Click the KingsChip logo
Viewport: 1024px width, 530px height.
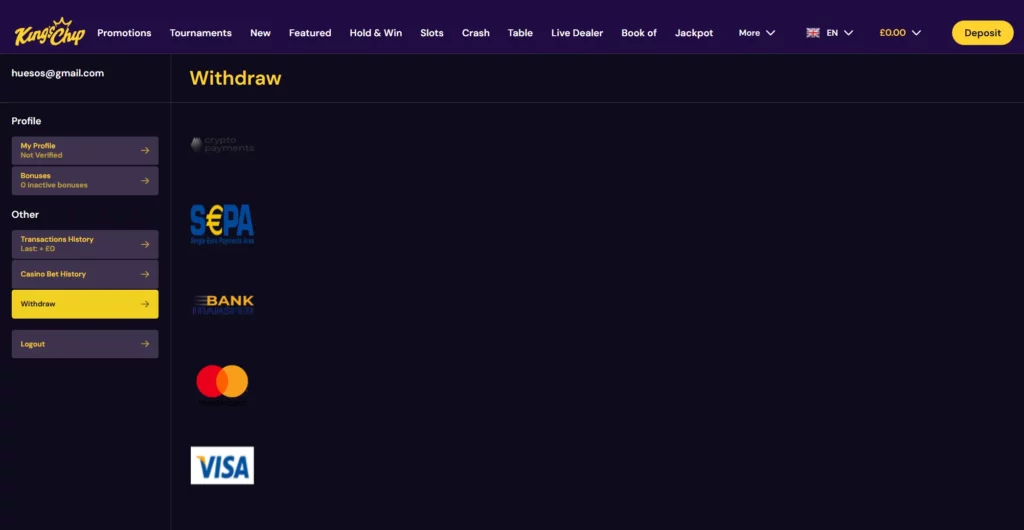point(49,32)
